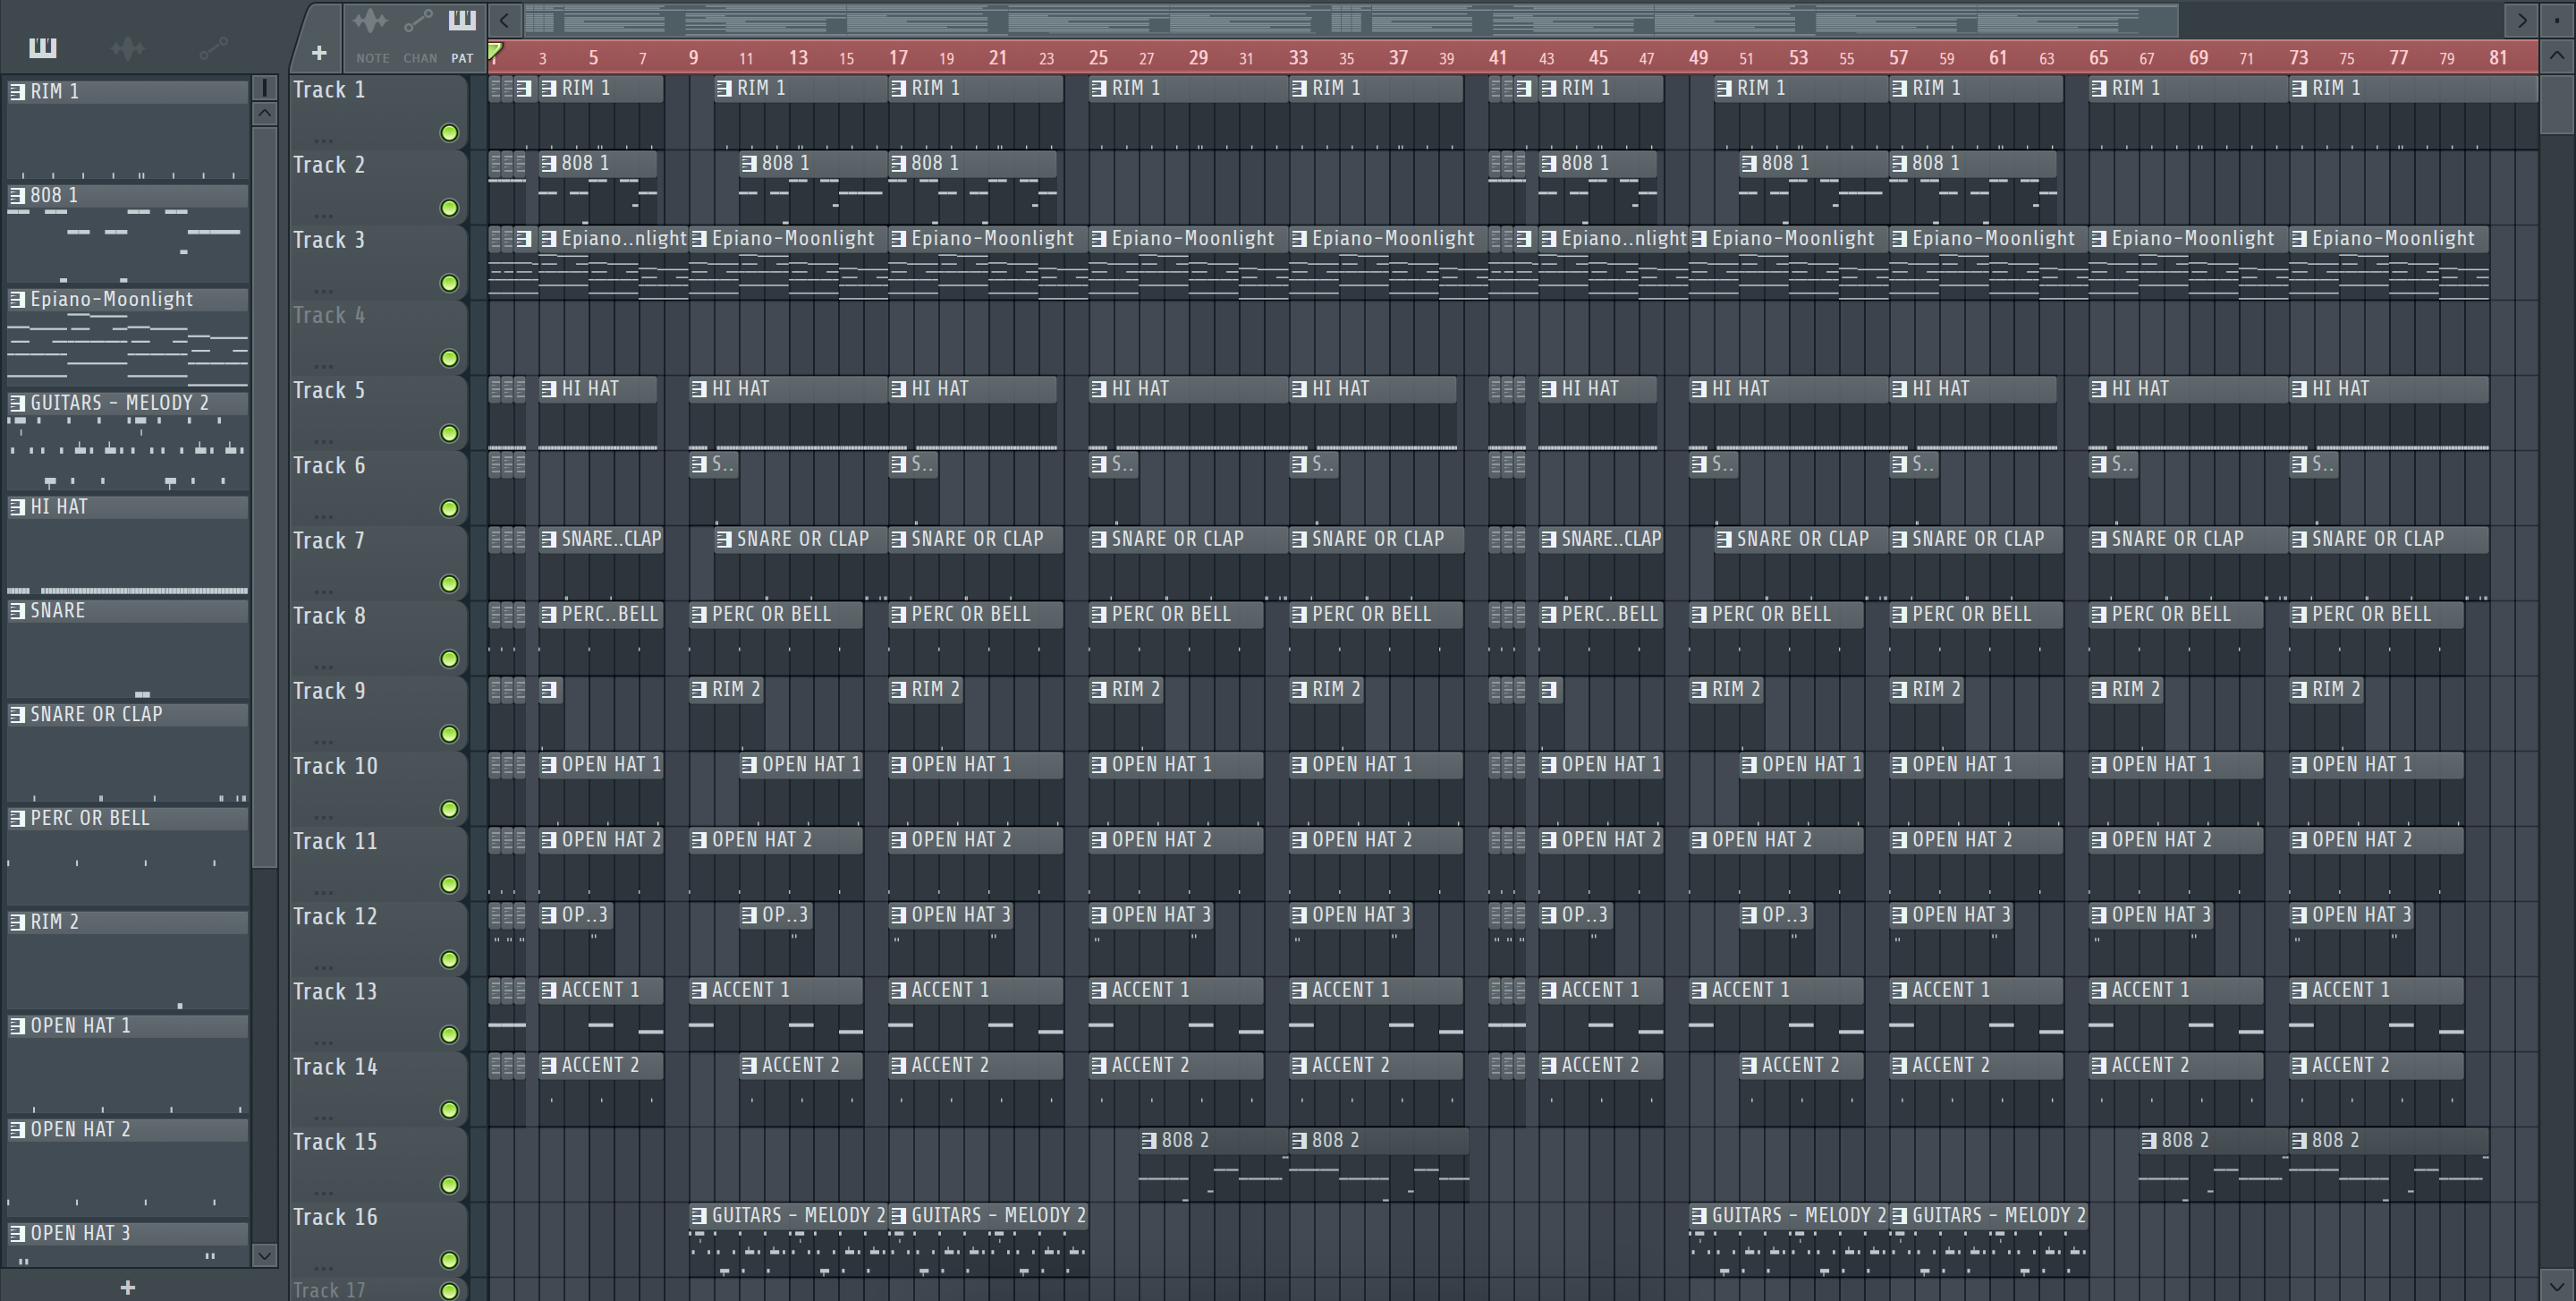Toggle the Track 5 mute LED
The image size is (2576, 1301).
pos(450,433)
